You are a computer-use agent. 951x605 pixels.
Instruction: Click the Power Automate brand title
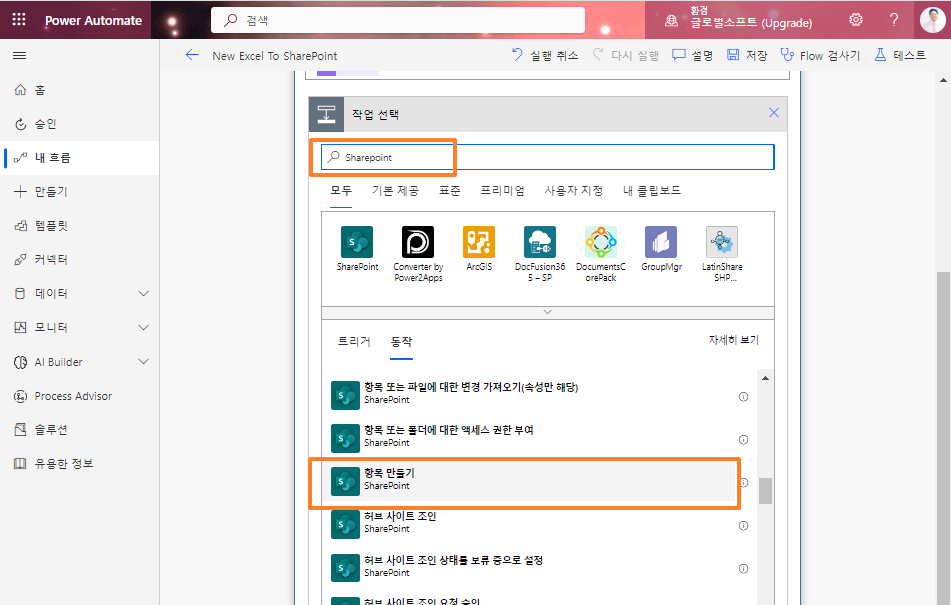(x=93, y=20)
